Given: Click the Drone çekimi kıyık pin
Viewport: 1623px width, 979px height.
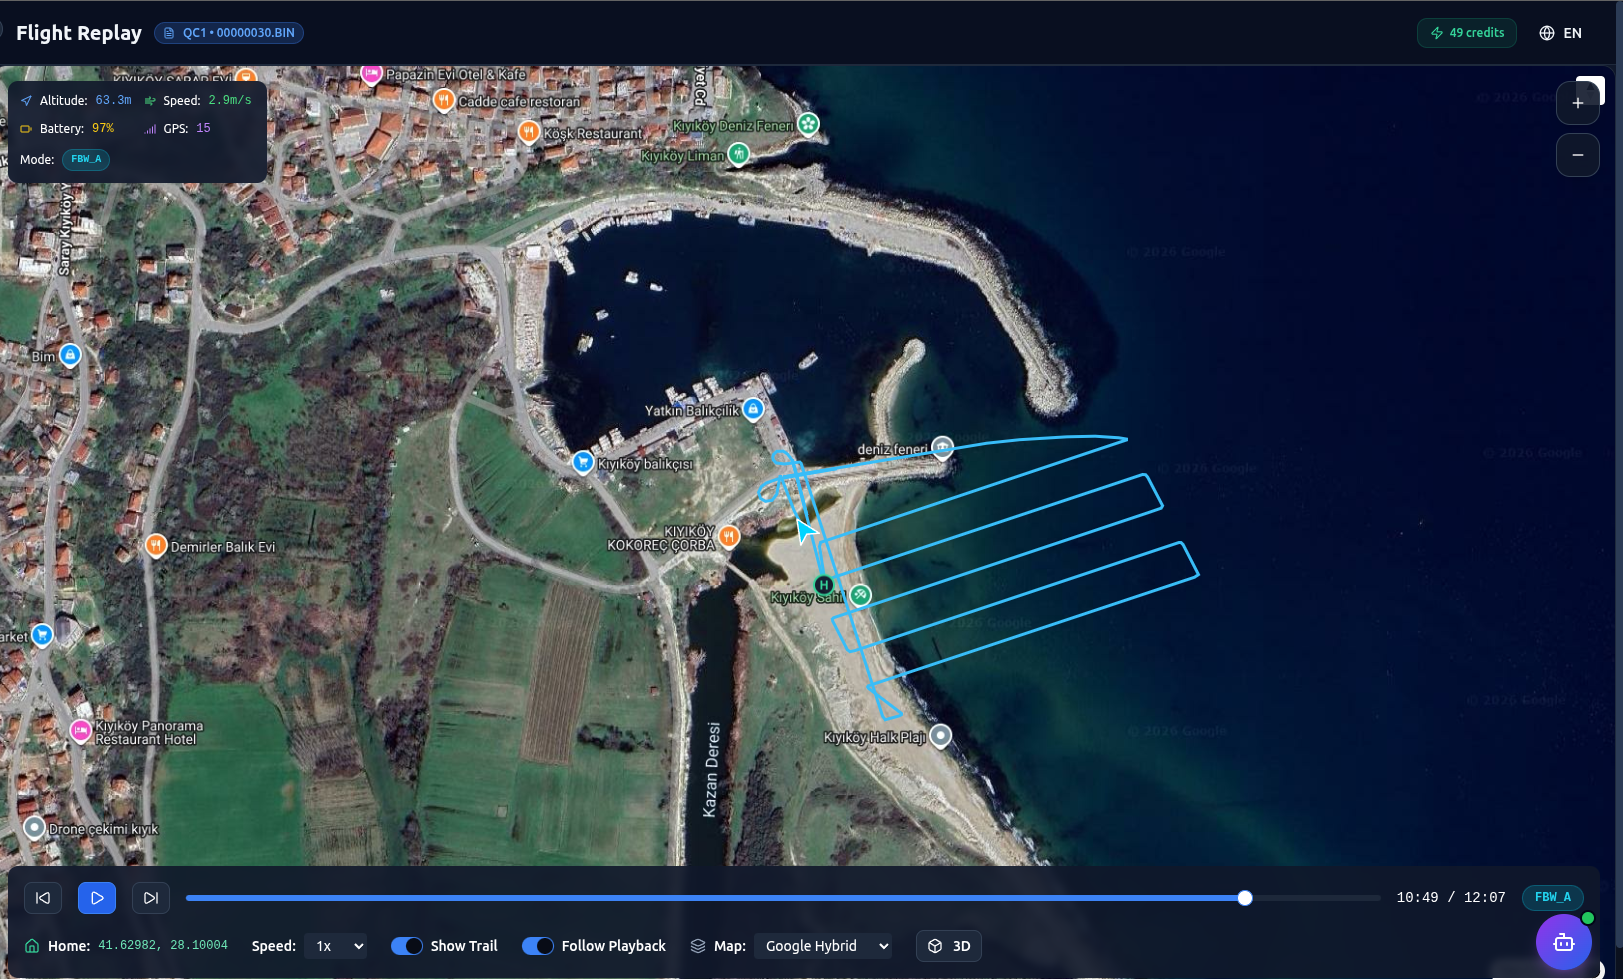Looking at the screenshot, I should click(34, 828).
